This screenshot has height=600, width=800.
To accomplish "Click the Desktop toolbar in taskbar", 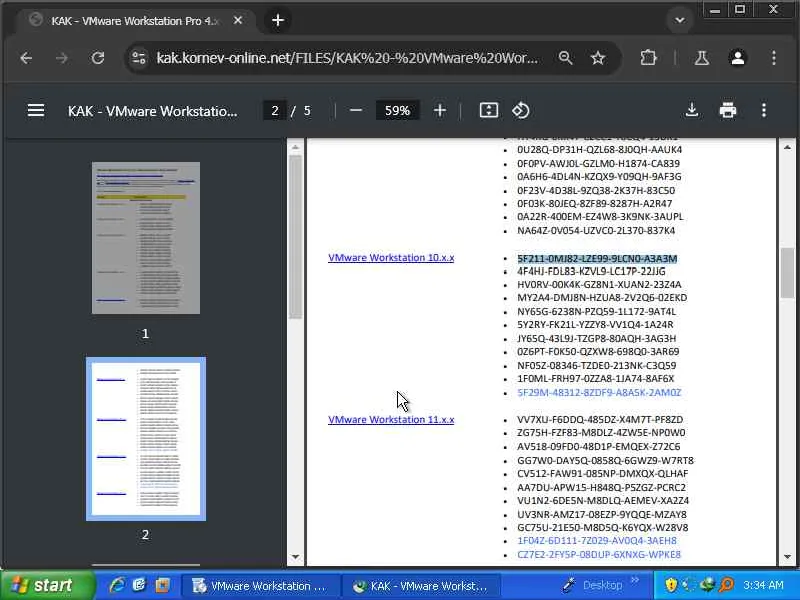I will tap(602, 585).
